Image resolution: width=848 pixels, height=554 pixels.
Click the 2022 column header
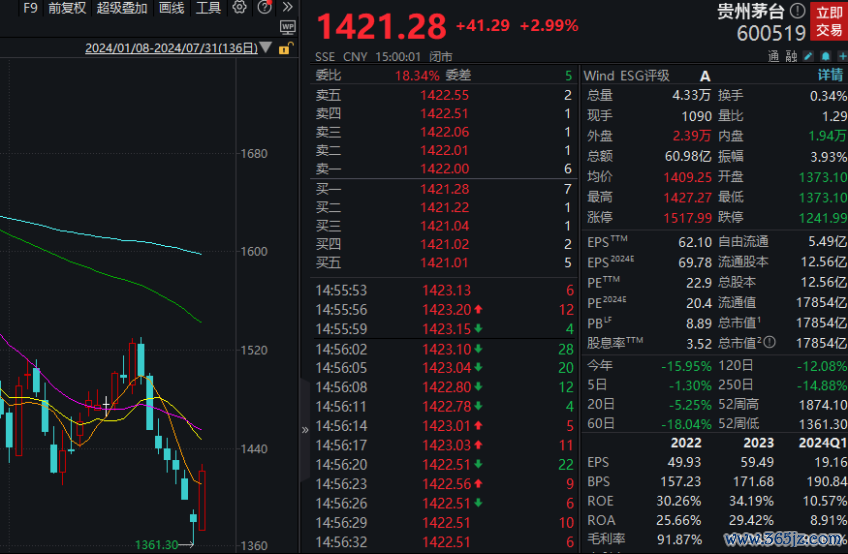pos(686,443)
